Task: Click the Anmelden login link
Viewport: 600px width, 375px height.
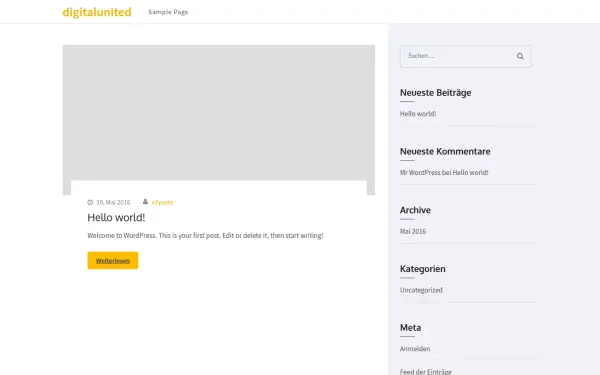Action: click(415, 349)
